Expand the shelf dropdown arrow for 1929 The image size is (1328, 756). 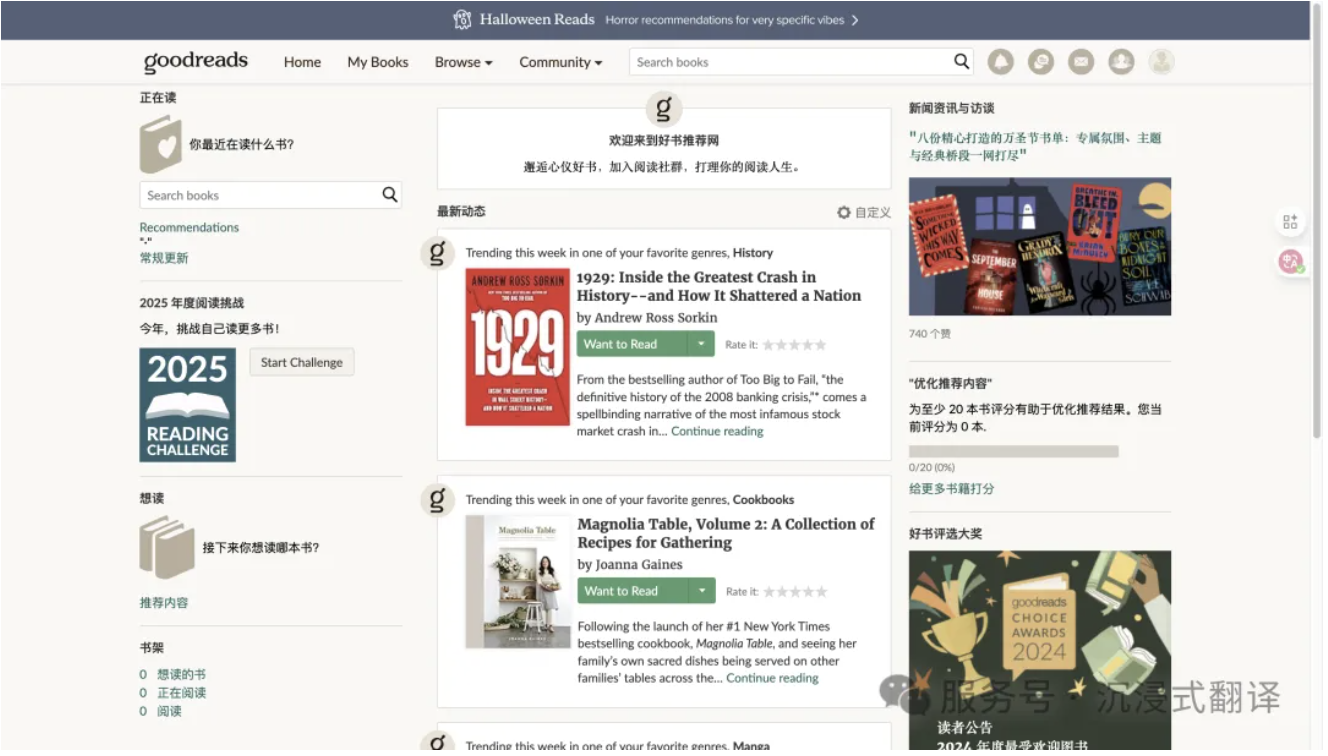[701, 344]
